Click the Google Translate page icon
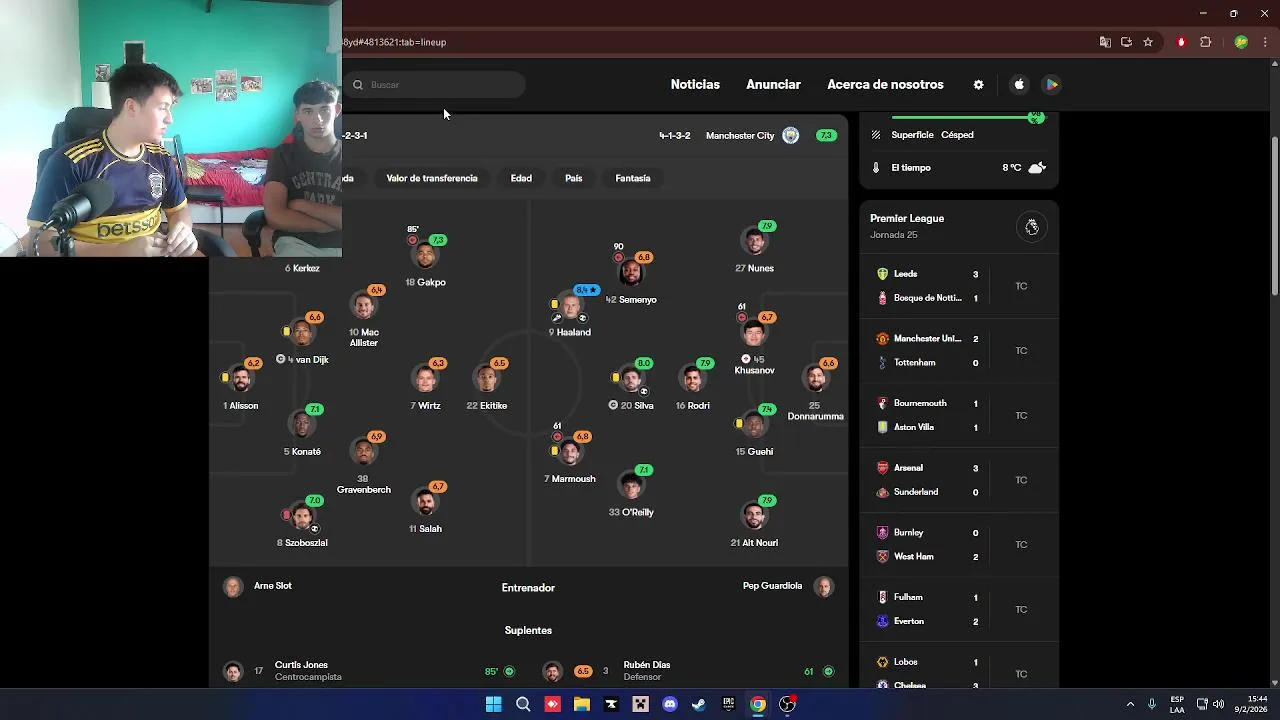Screen dimensions: 1280x720 click(1105, 42)
